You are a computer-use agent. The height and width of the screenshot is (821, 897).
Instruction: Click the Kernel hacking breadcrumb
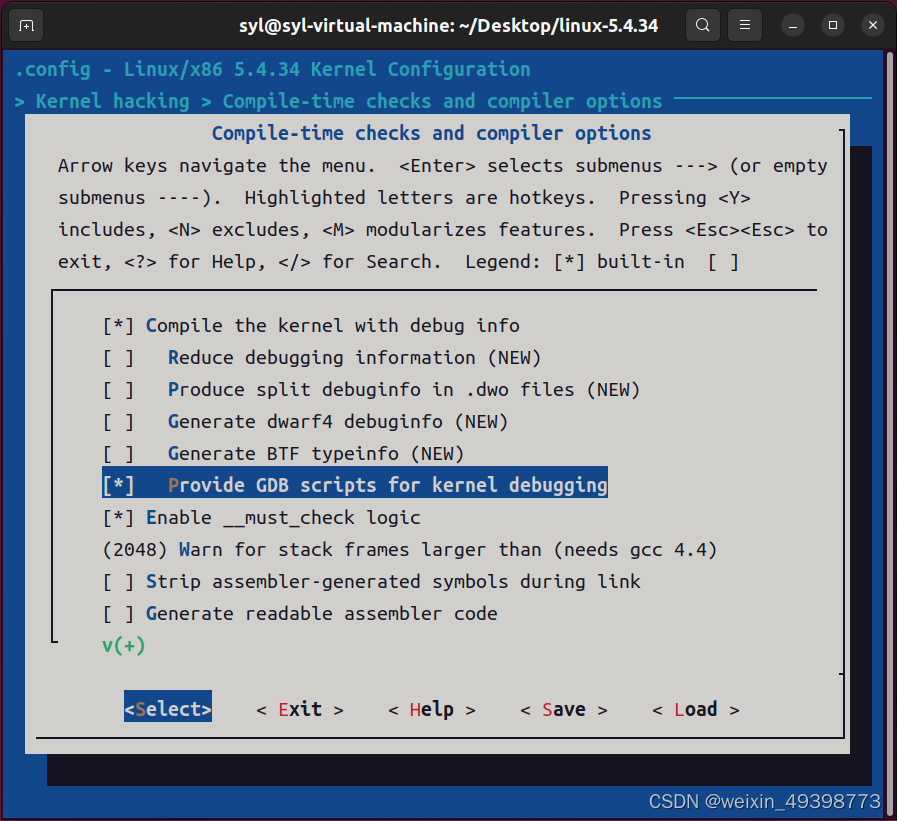pos(112,101)
